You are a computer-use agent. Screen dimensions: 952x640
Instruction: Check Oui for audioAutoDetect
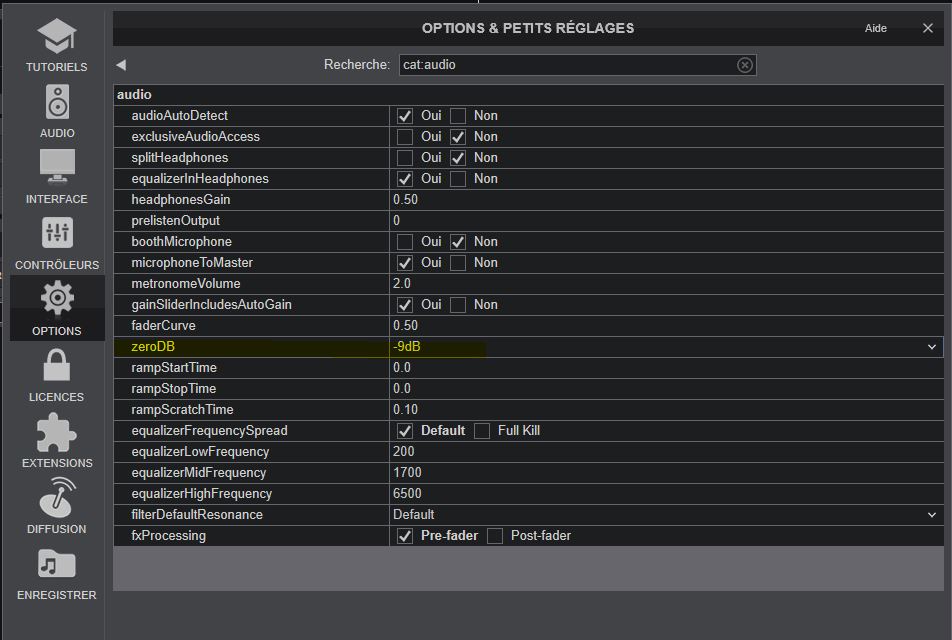pyautogui.click(x=405, y=115)
